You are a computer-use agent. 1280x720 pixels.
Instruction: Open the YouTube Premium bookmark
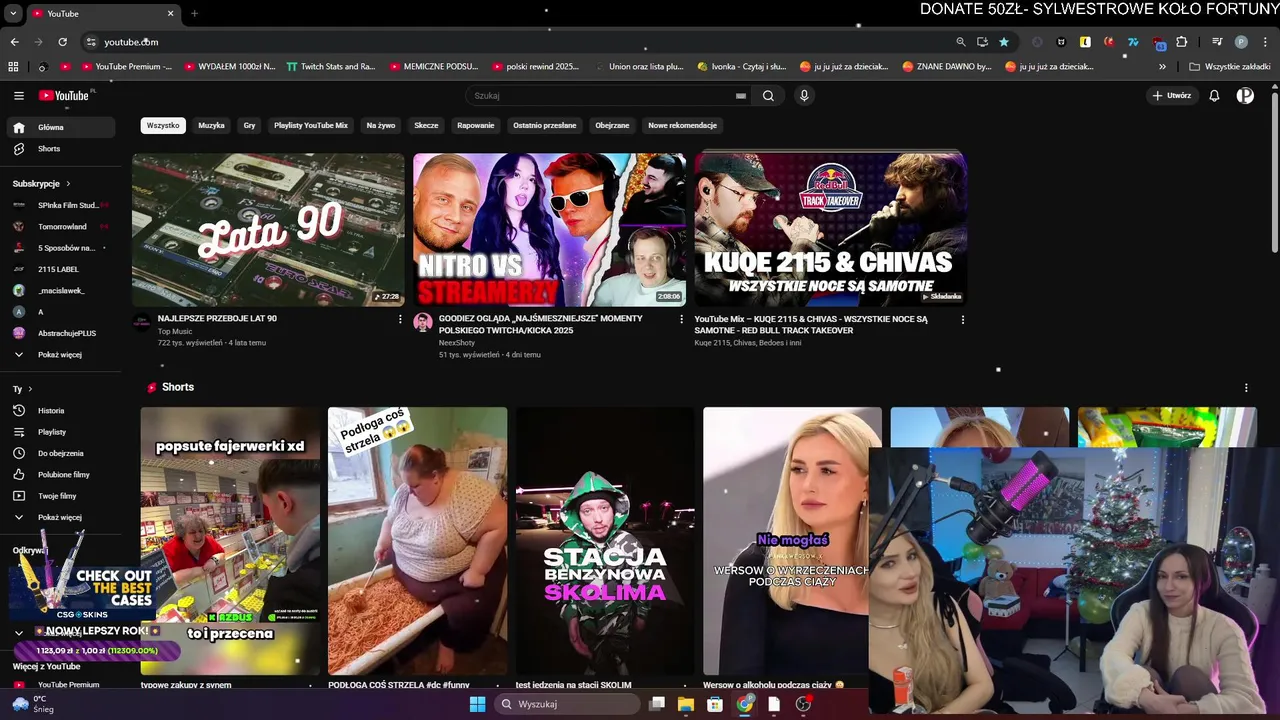(x=126, y=67)
